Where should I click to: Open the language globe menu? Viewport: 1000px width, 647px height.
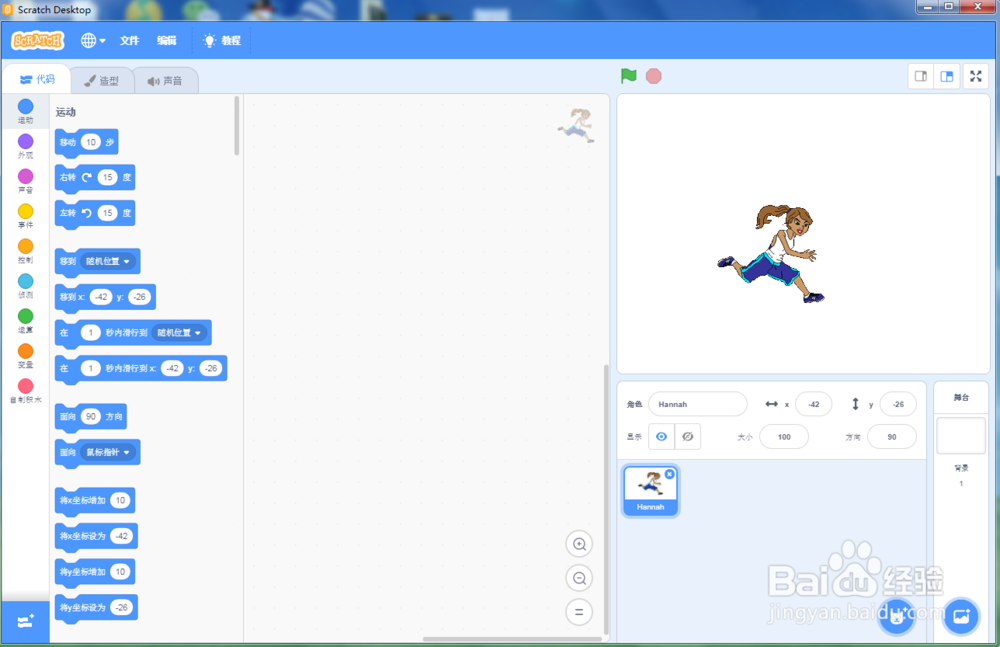pos(92,41)
